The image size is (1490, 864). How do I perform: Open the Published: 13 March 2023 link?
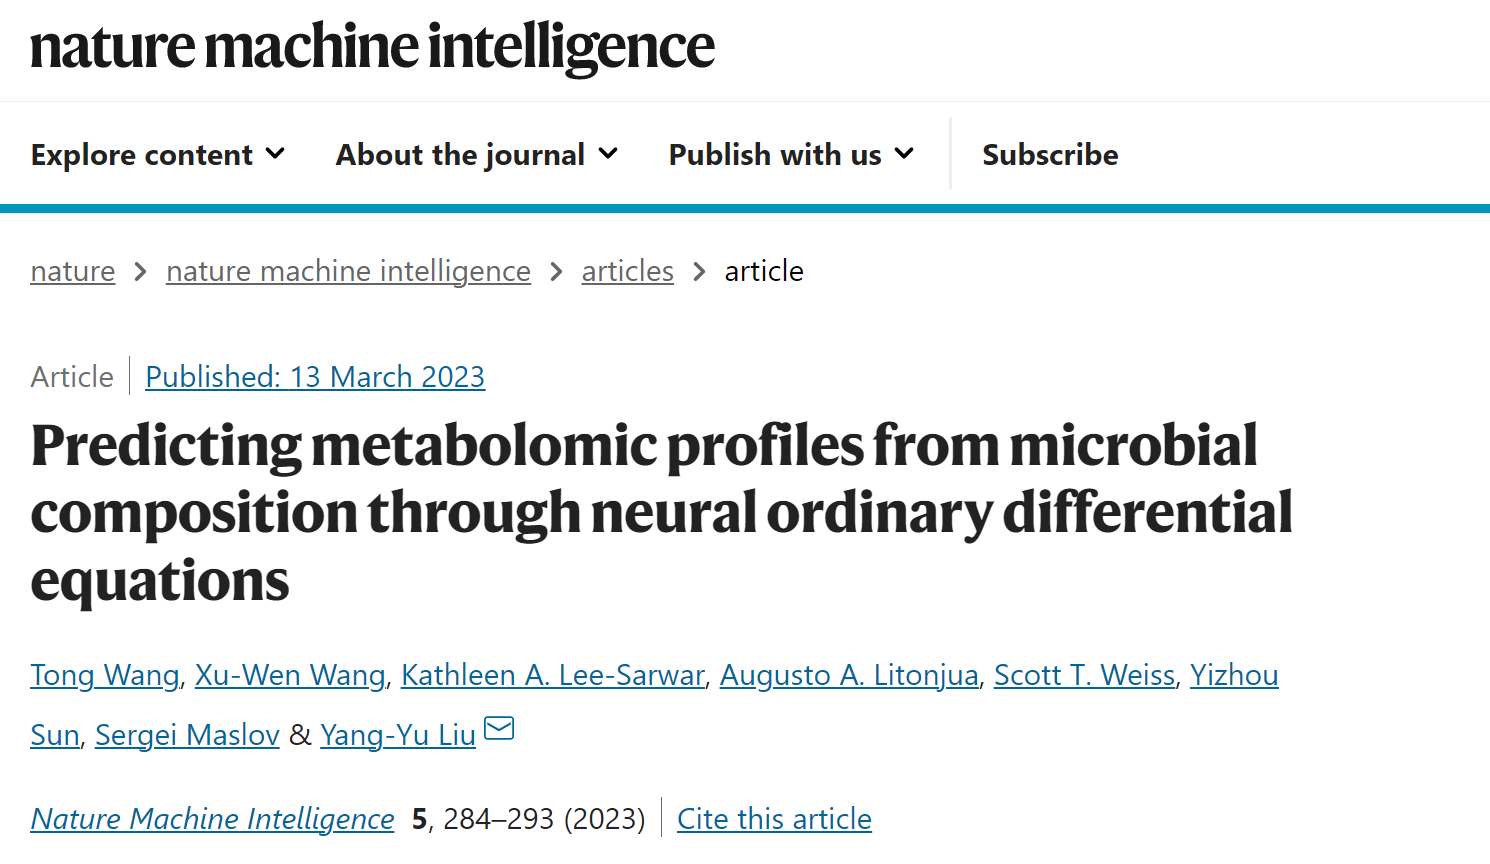[x=315, y=377]
